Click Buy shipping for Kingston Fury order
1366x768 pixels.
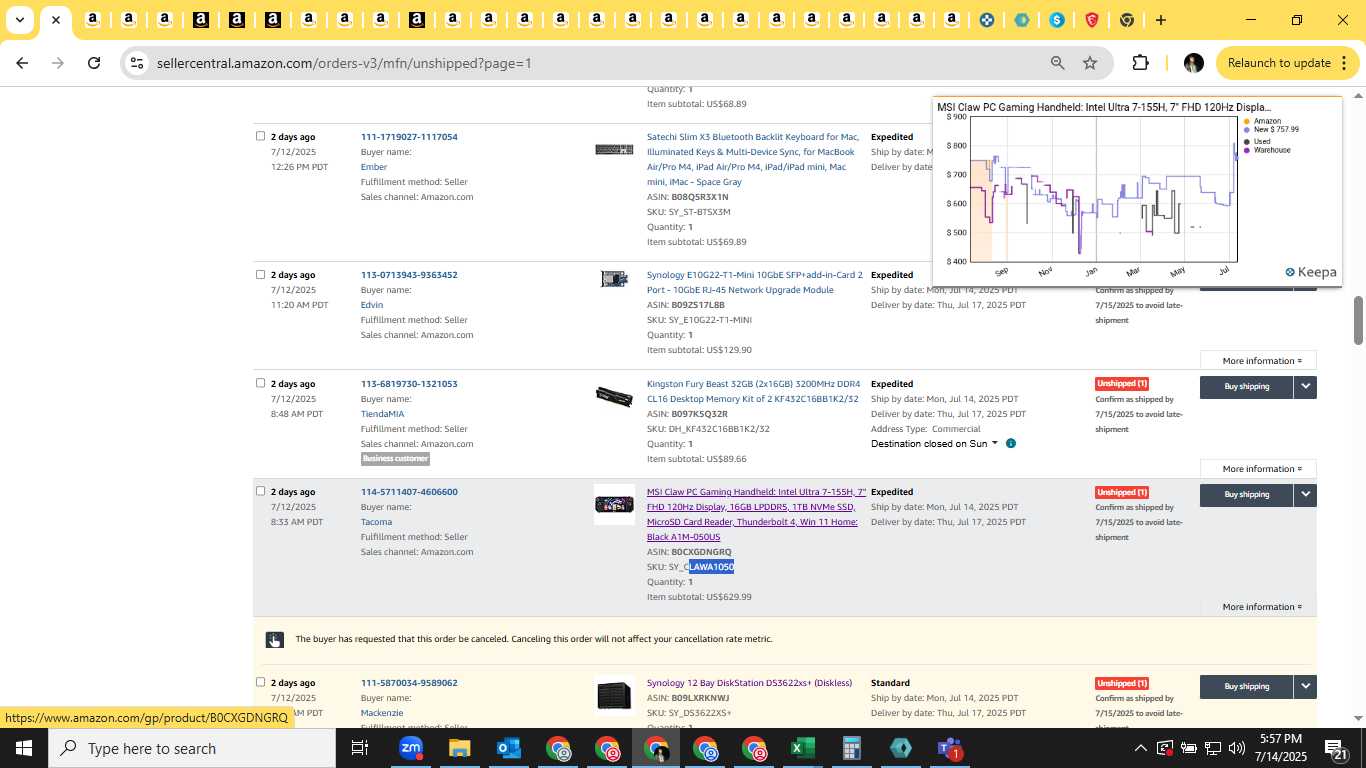click(1246, 386)
